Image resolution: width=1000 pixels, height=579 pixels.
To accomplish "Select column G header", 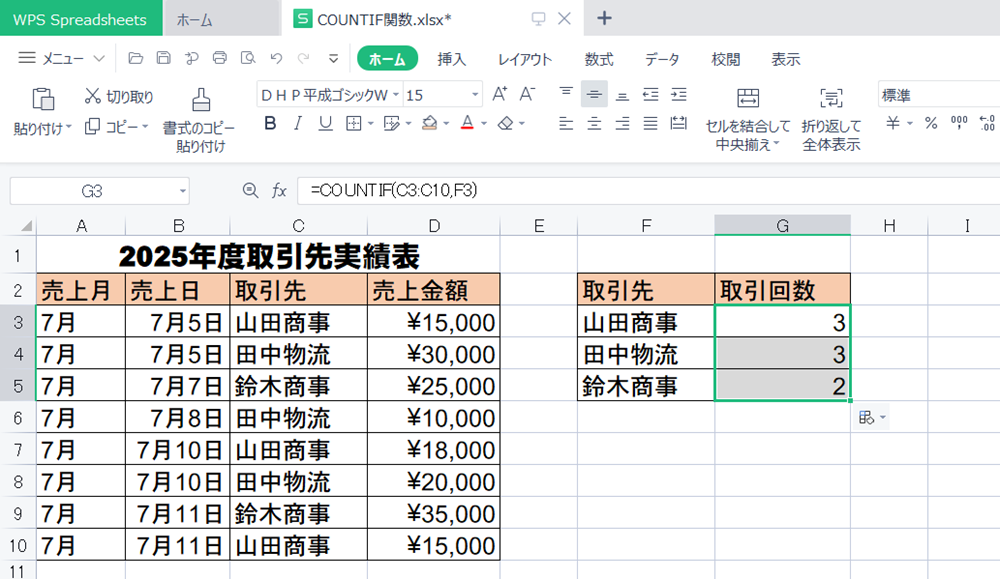I will 783,225.
